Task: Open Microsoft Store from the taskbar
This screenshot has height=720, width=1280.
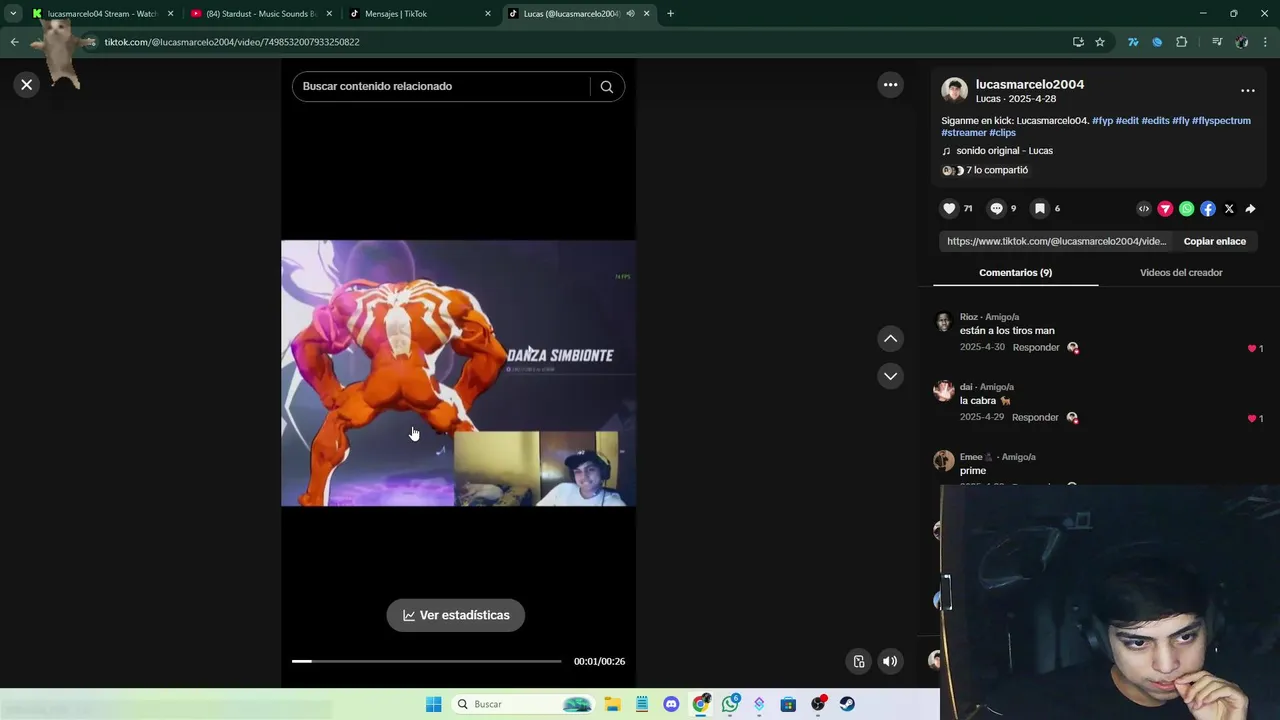Action: [x=788, y=704]
